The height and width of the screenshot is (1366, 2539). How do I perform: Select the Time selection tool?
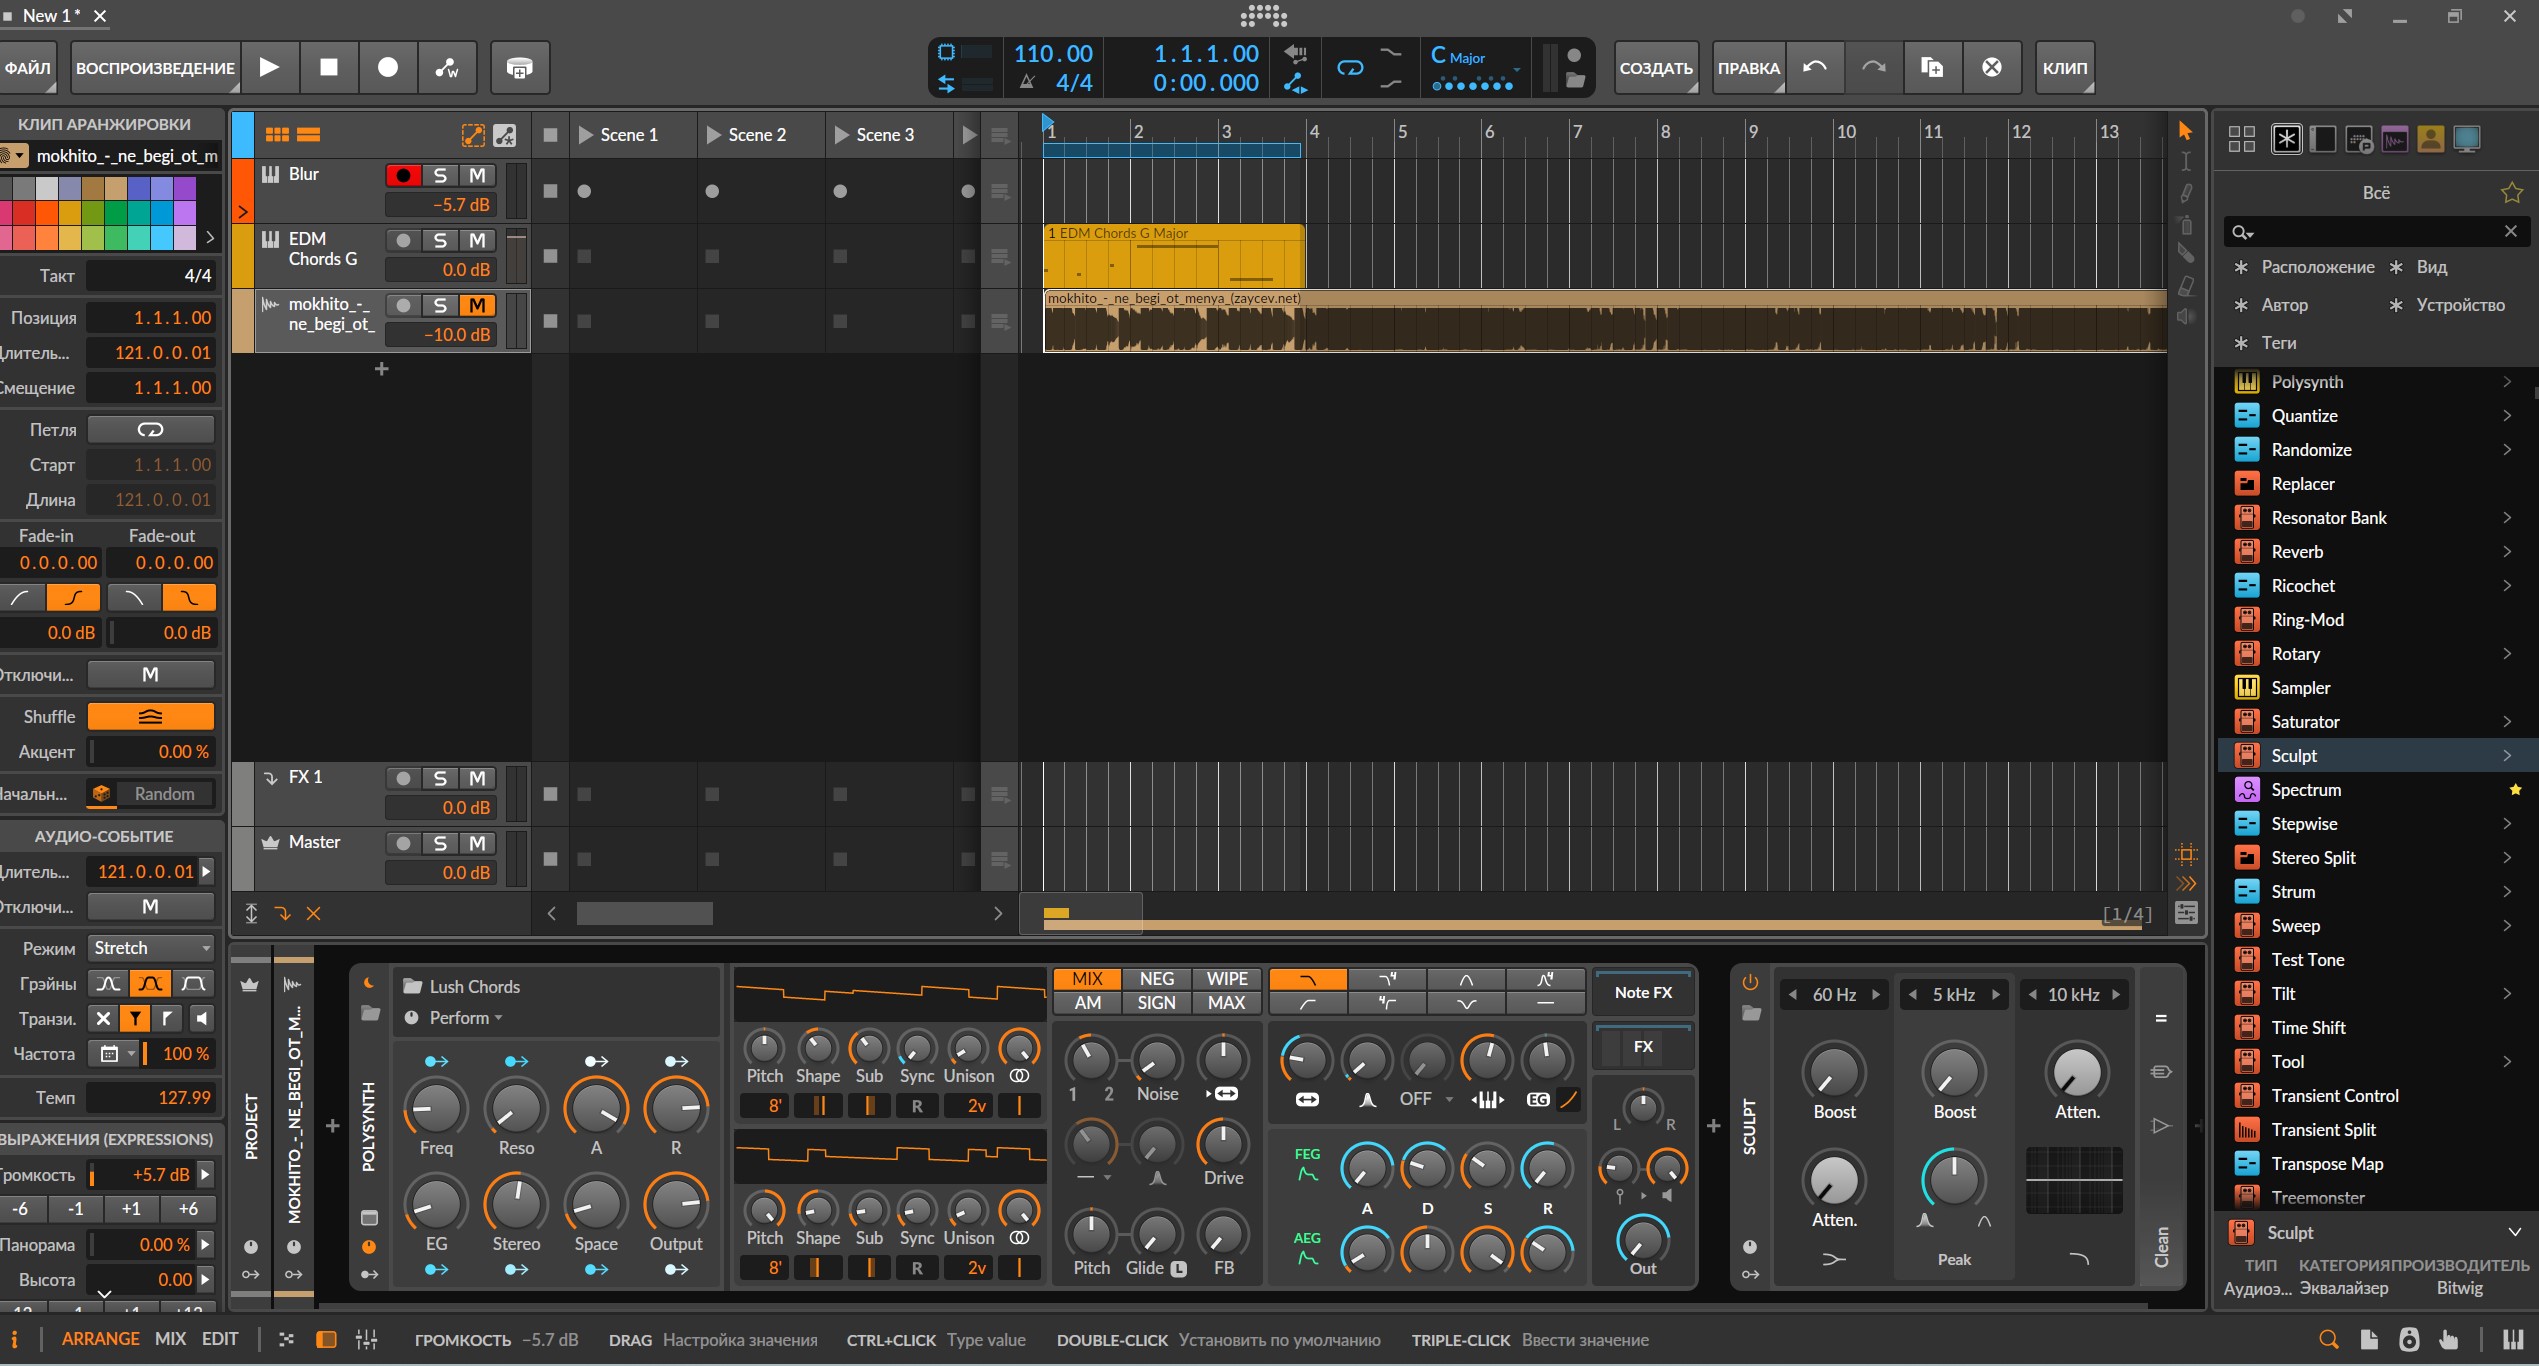coord(2185,162)
